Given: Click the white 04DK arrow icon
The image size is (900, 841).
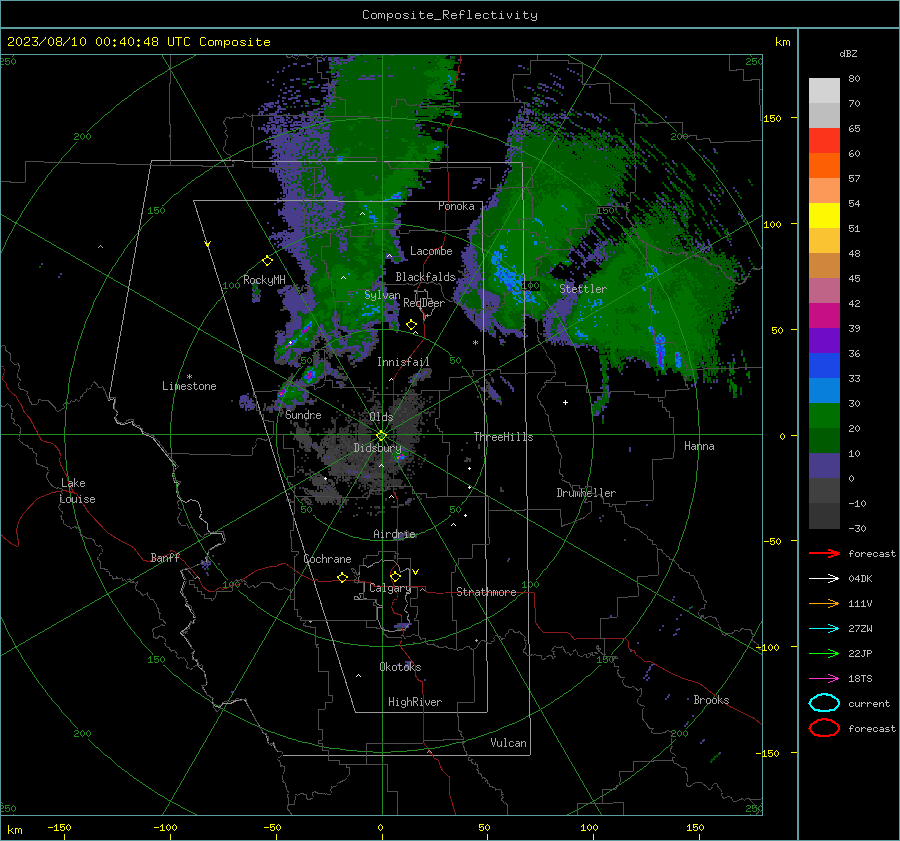Looking at the screenshot, I should (x=824, y=579).
